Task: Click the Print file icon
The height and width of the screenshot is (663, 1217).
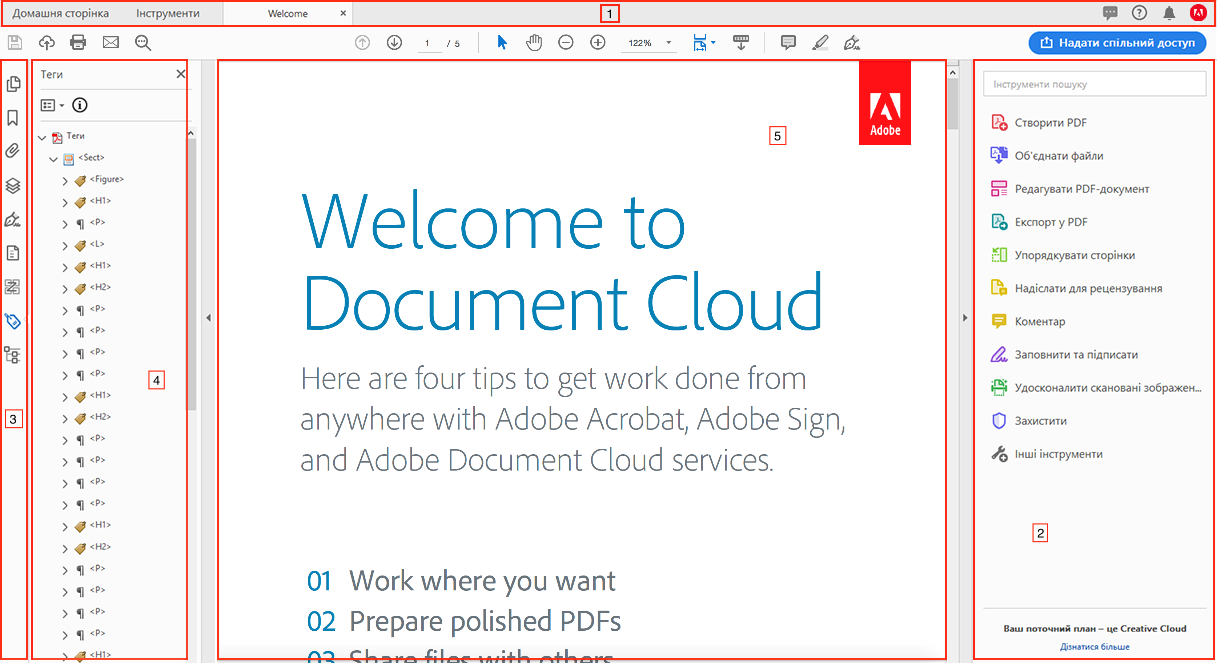Action: pos(78,43)
